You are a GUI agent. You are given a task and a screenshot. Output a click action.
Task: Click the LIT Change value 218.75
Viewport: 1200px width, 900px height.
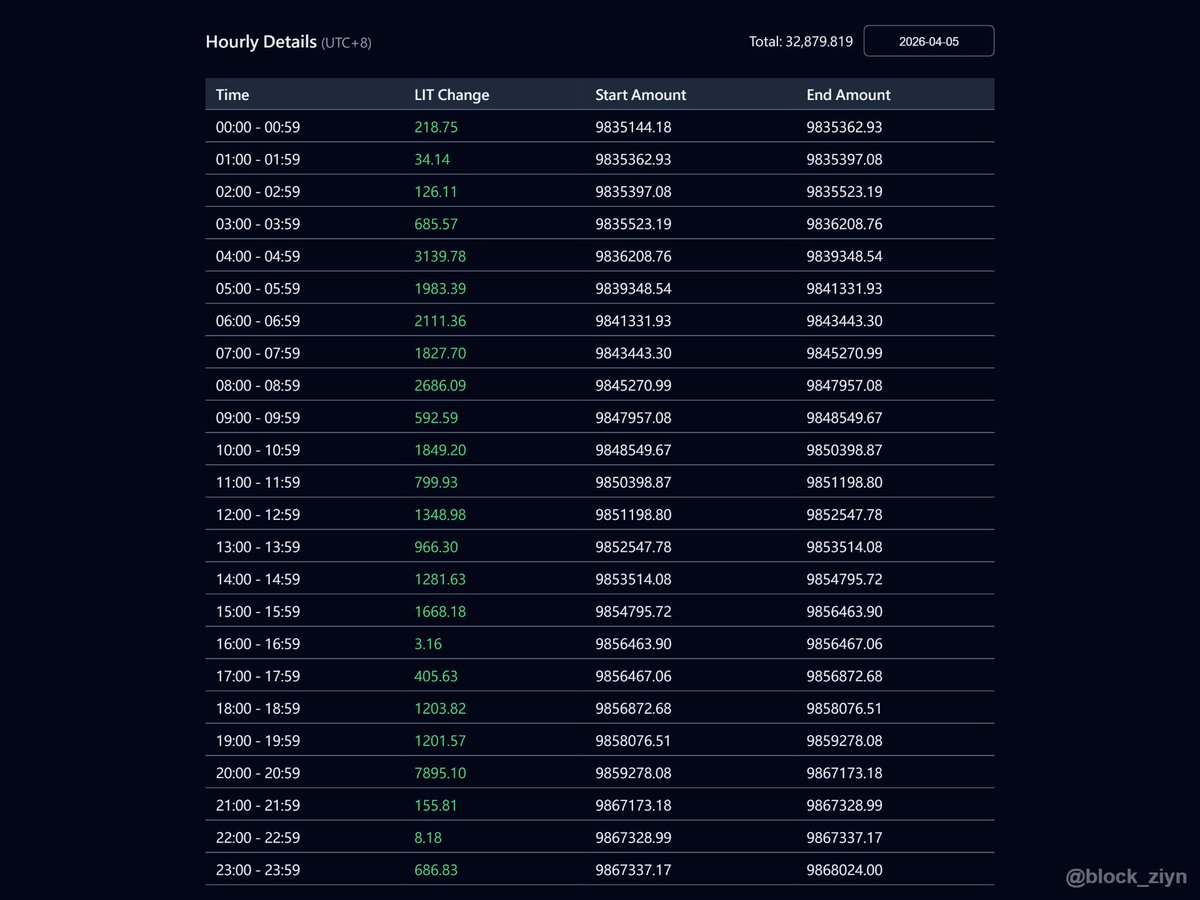click(x=436, y=127)
